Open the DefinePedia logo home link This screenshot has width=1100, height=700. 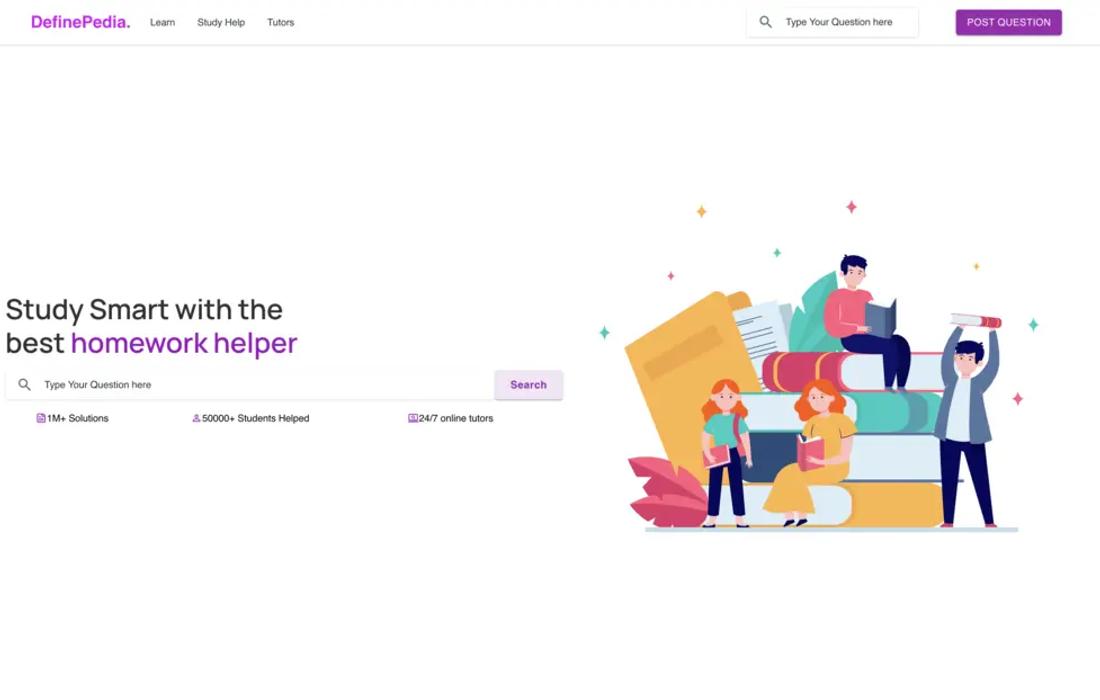point(80,22)
